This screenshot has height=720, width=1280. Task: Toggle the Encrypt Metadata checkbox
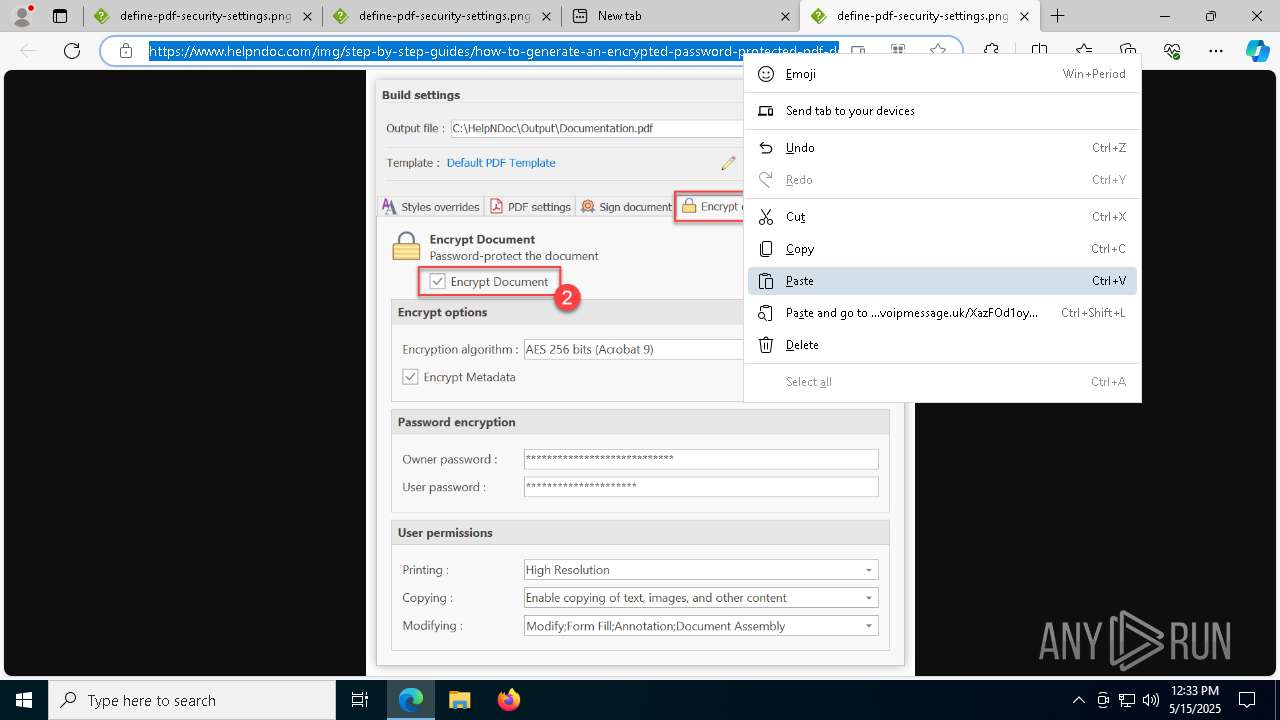pyautogui.click(x=410, y=377)
